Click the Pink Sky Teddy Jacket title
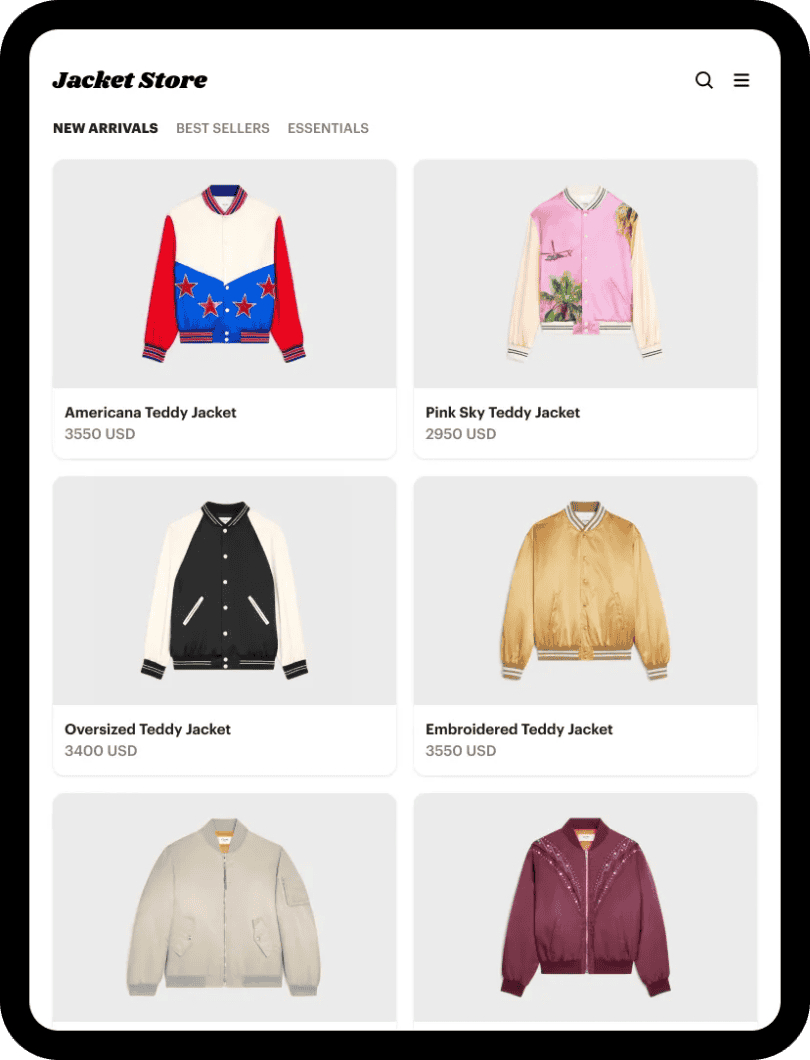Image resolution: width=810 pixels, height=1060 pixels. (x=502, y=412)
